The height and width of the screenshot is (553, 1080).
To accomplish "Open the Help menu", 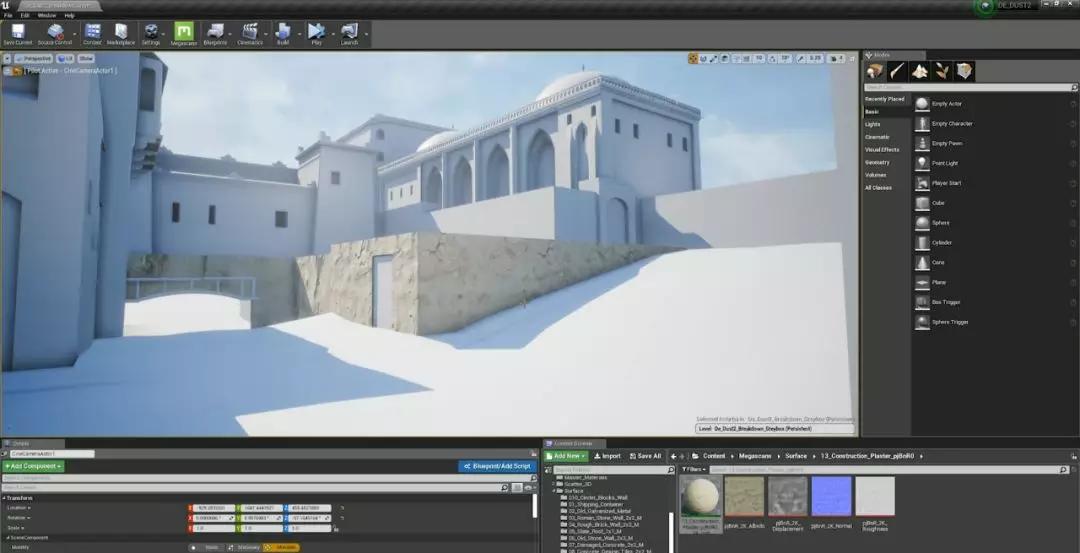I will click(x=70, y=15).
